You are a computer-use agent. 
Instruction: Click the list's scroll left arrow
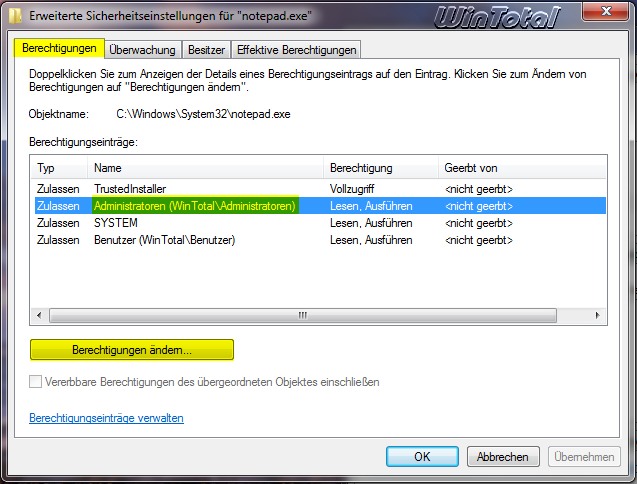39,315
